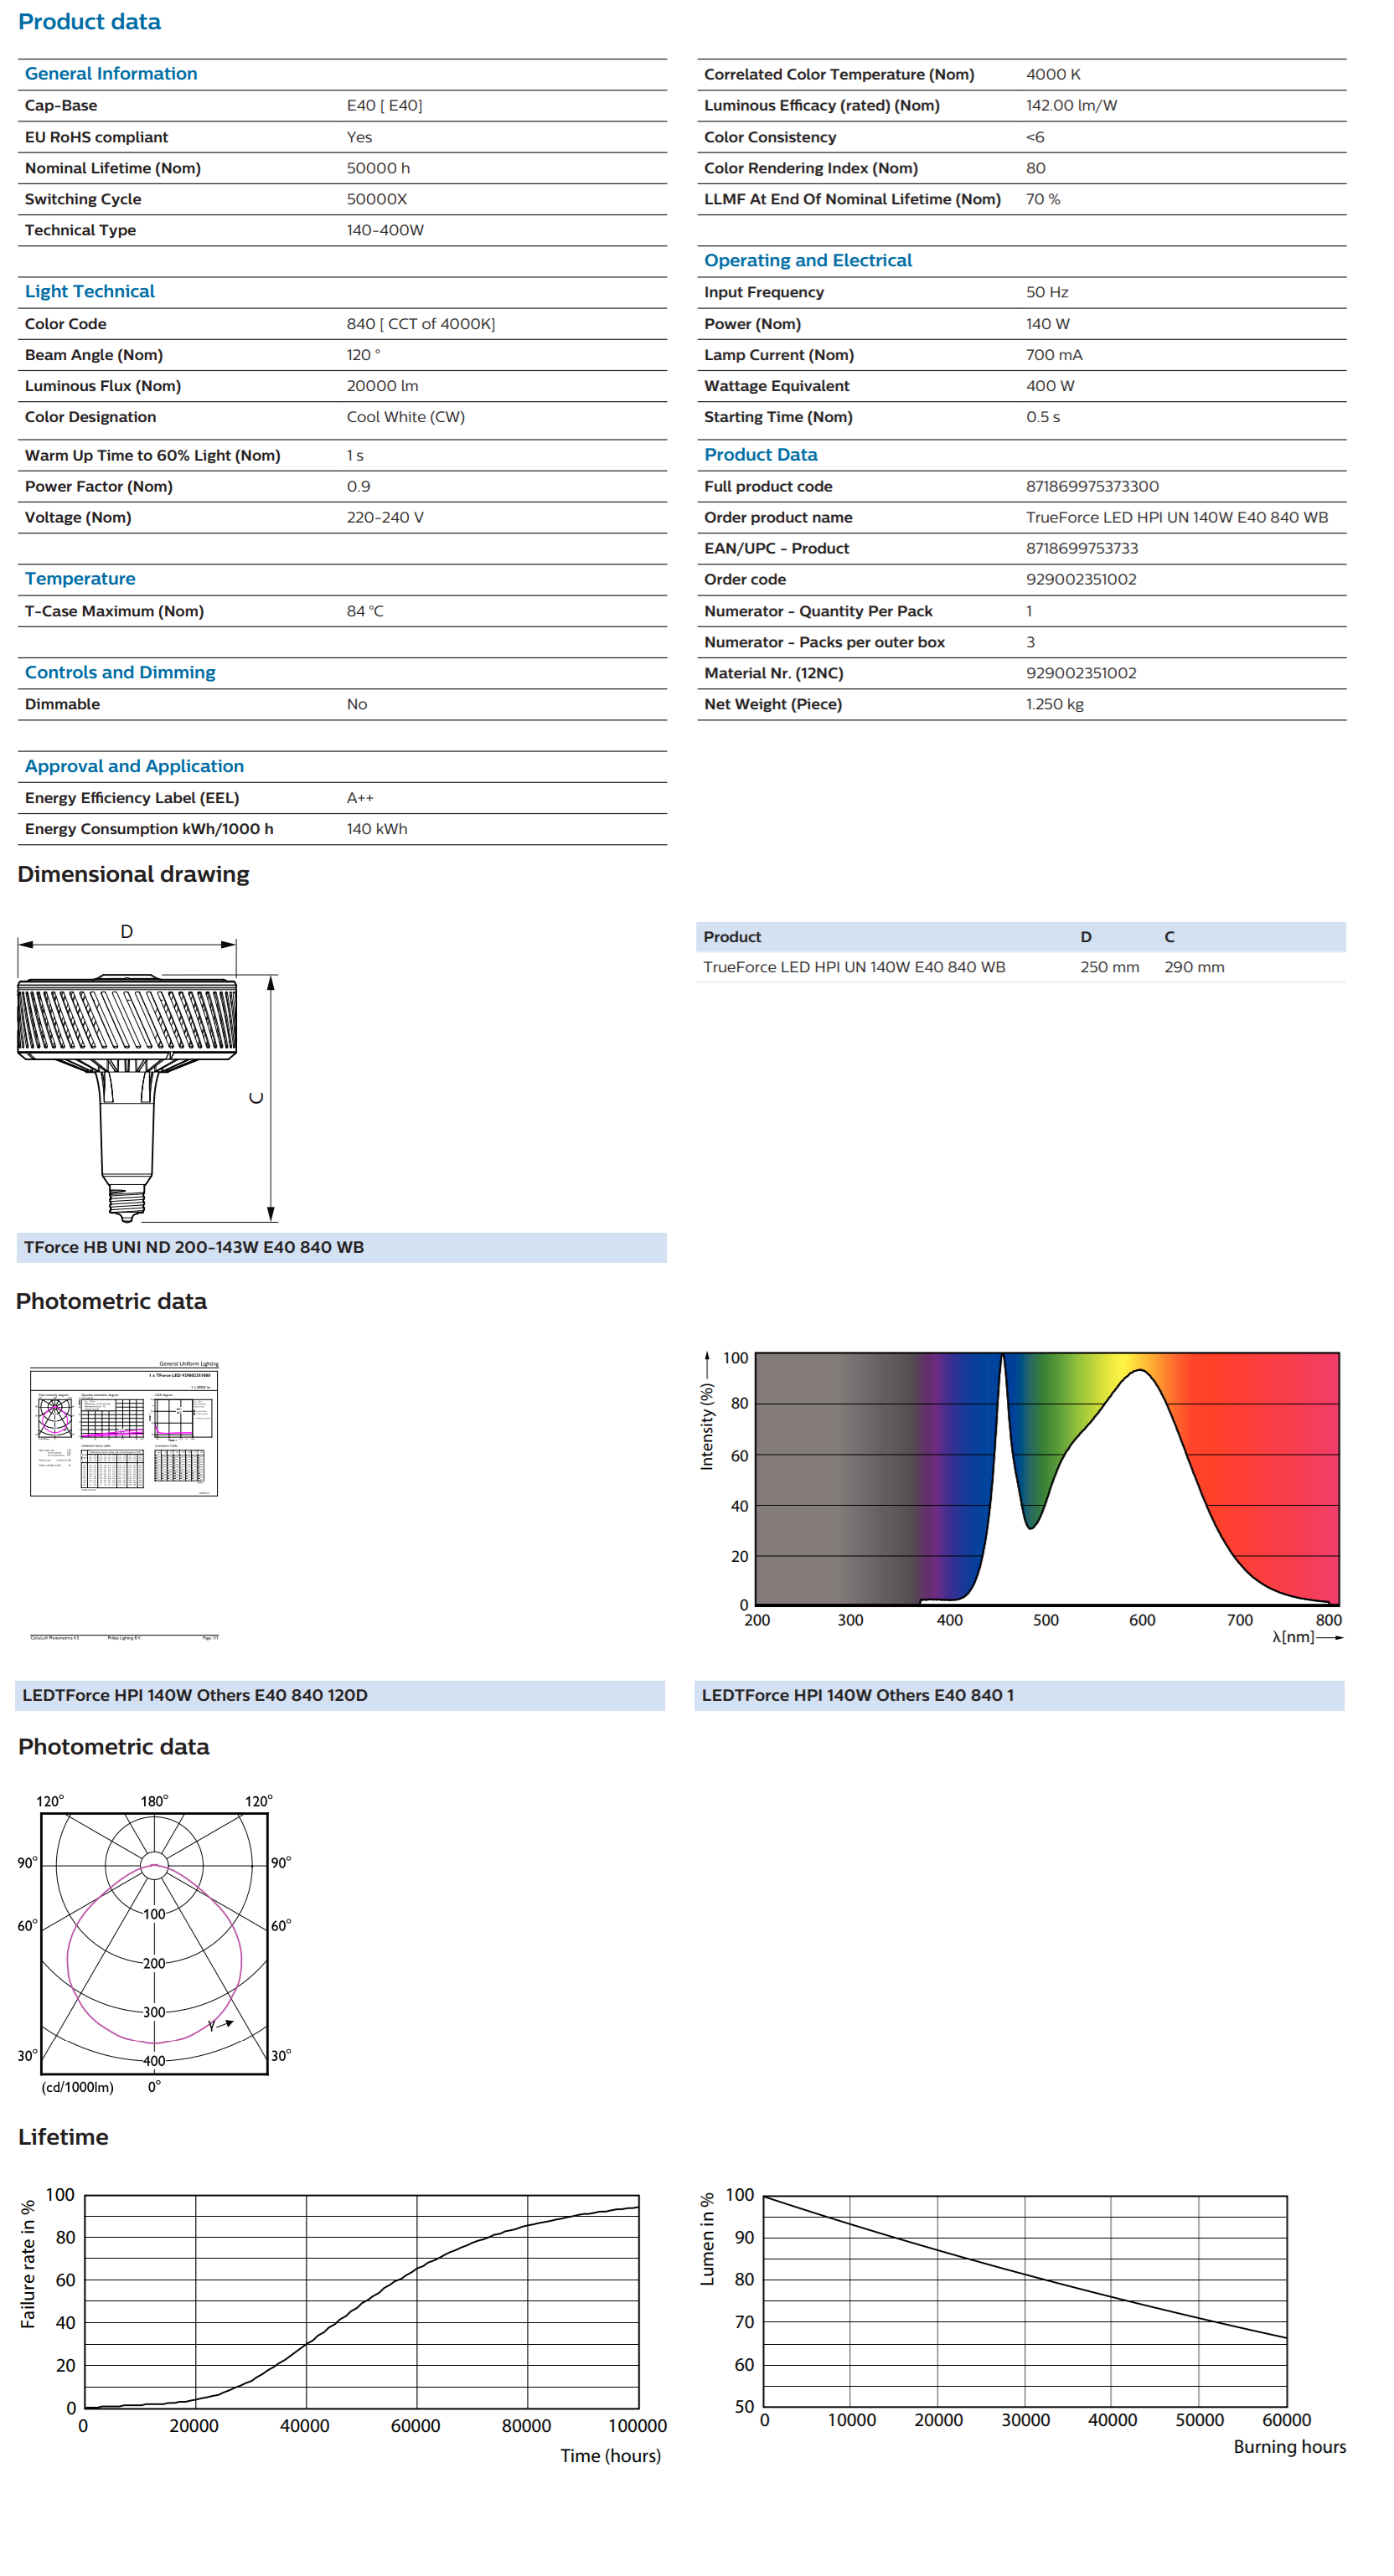Select the "Approval and Application" heading
1394x2576 pixels.
[x=134, y=767]
